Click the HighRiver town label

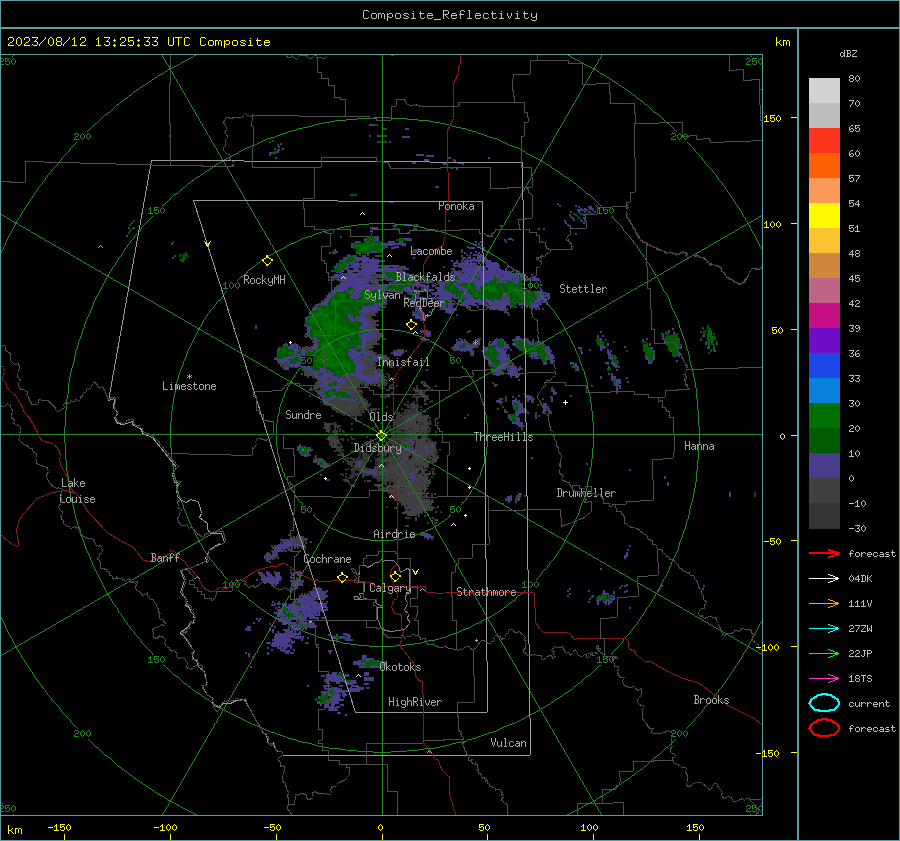coord(415,702)
